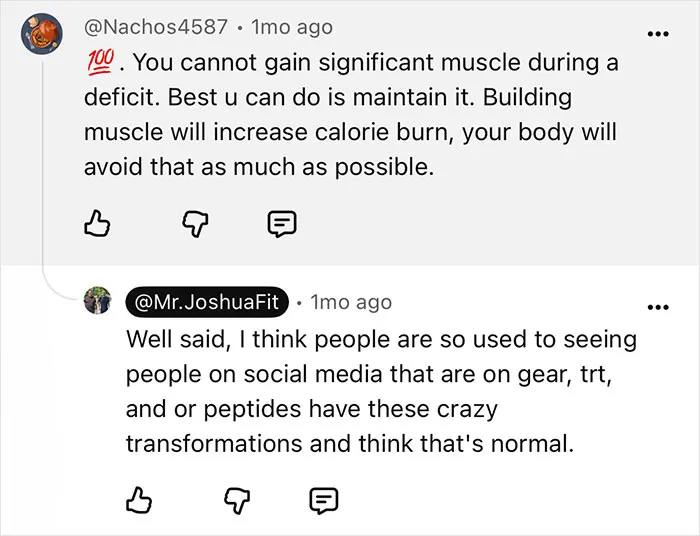
Task: Open the @Mr.JoshuaFit creator badge
Action: (x=207, y=302)
